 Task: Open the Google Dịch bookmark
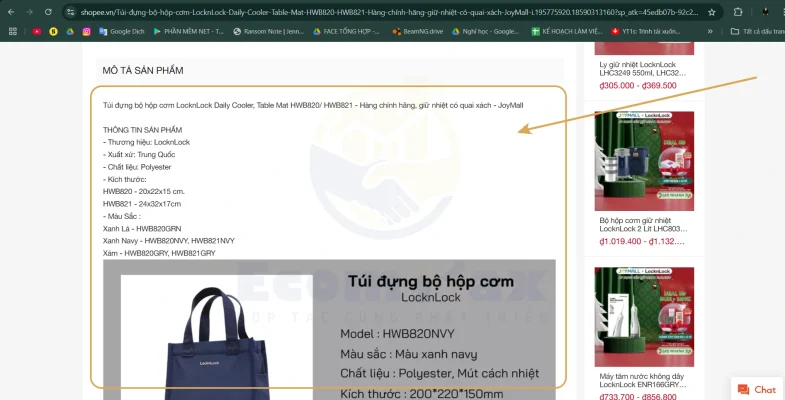point(122,31)
